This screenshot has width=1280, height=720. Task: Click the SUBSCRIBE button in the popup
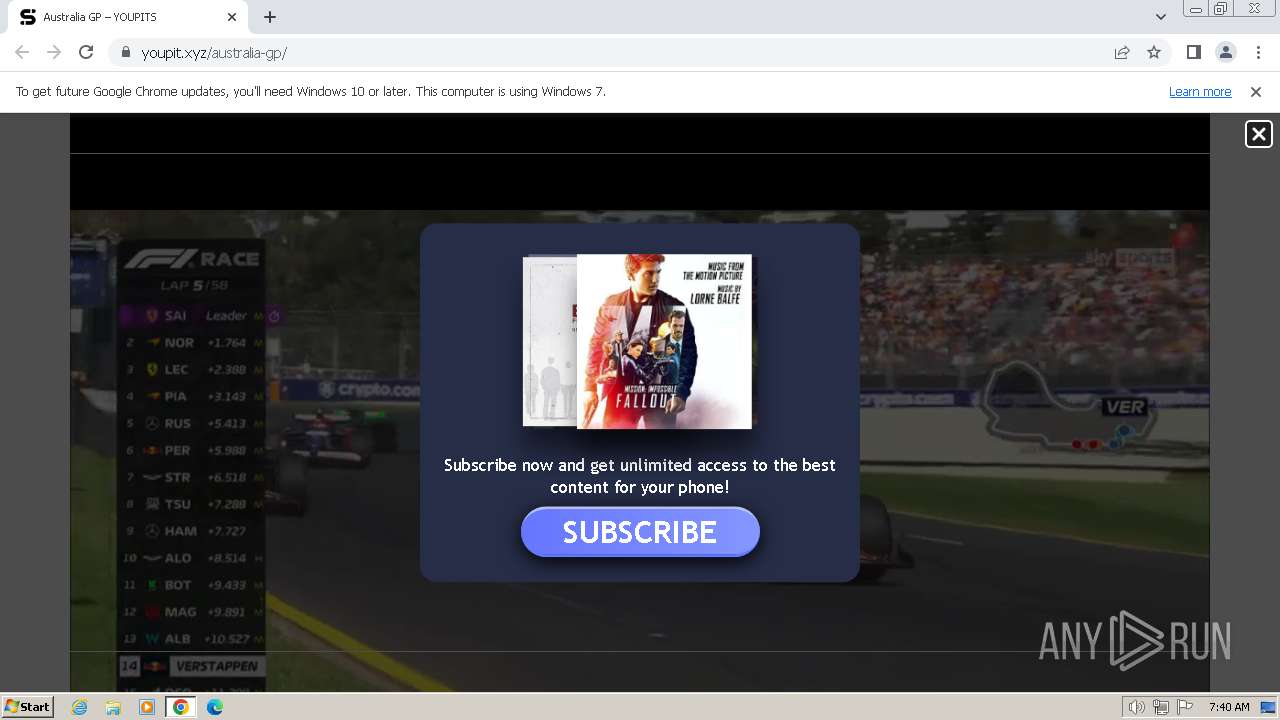pos(640,532)
